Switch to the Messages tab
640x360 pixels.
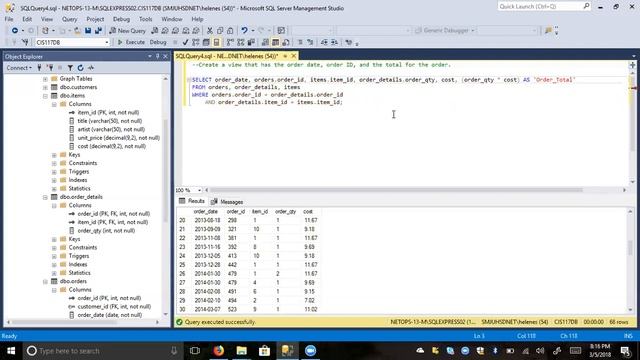(x=227, y=202)
